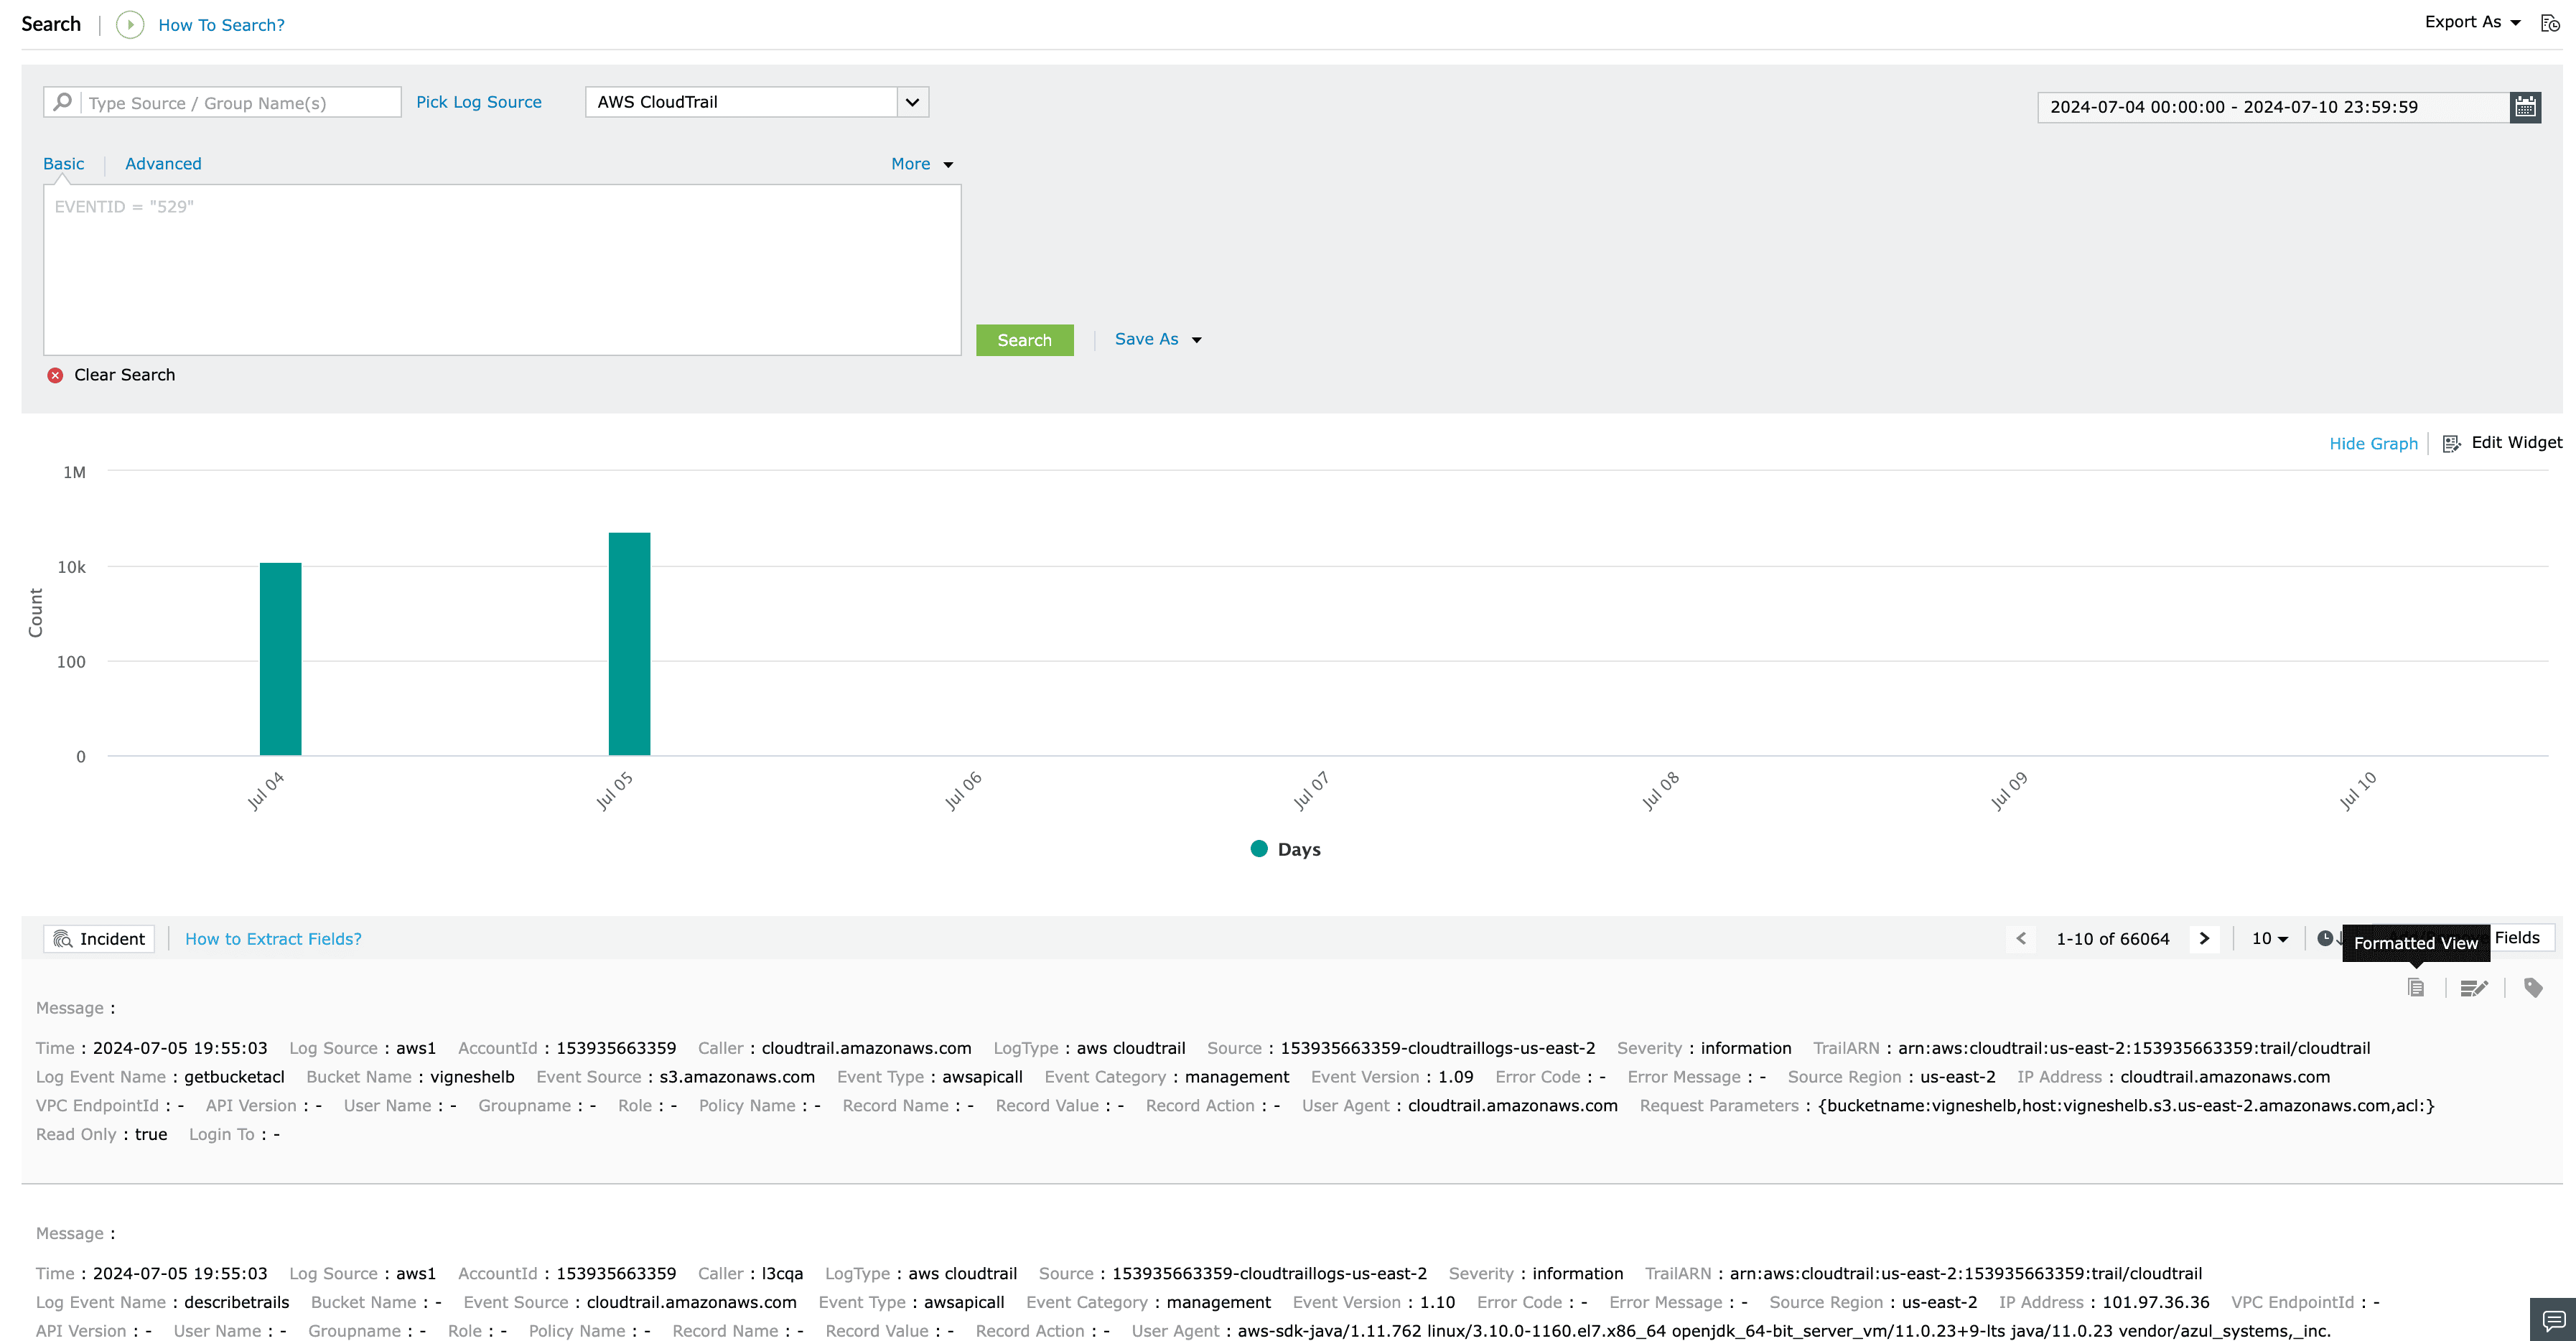Click the Jul 05 bar in the chart
Image resolution: width=2576 pixels, height=1341 pixels.
(x=629, y=643)
